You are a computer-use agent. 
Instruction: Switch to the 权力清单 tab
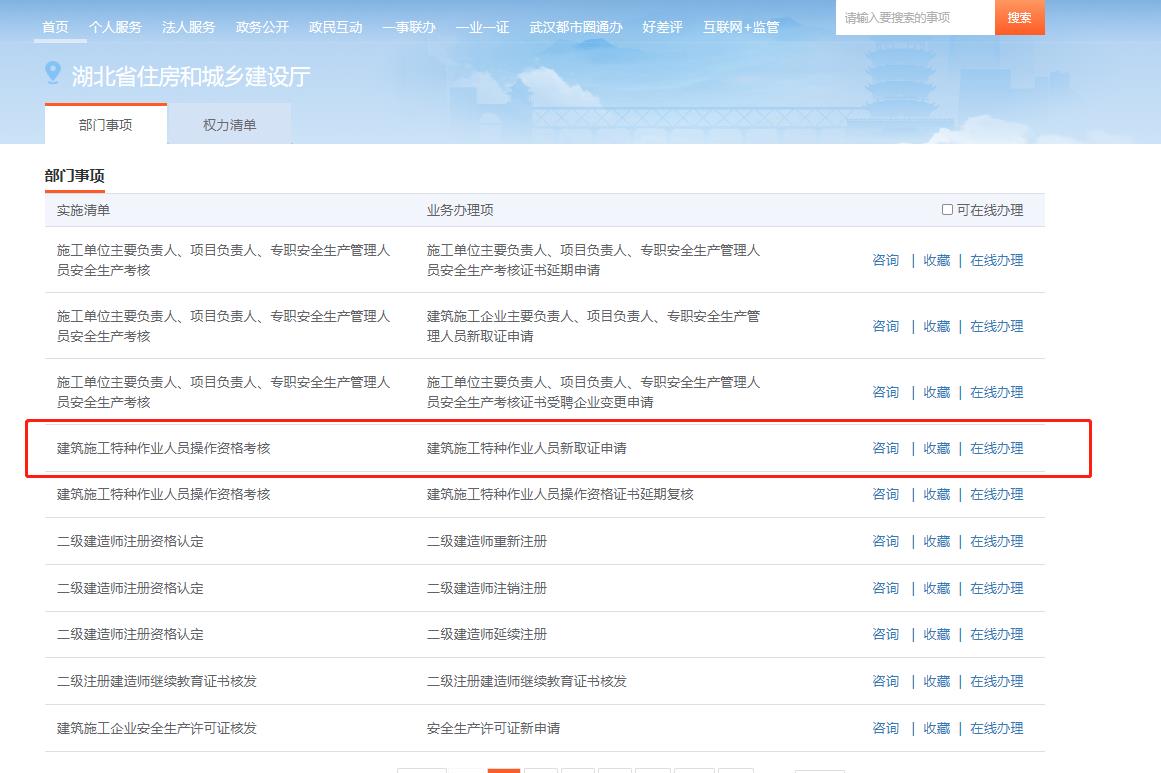pyautogui.click(x=230, y=124)
